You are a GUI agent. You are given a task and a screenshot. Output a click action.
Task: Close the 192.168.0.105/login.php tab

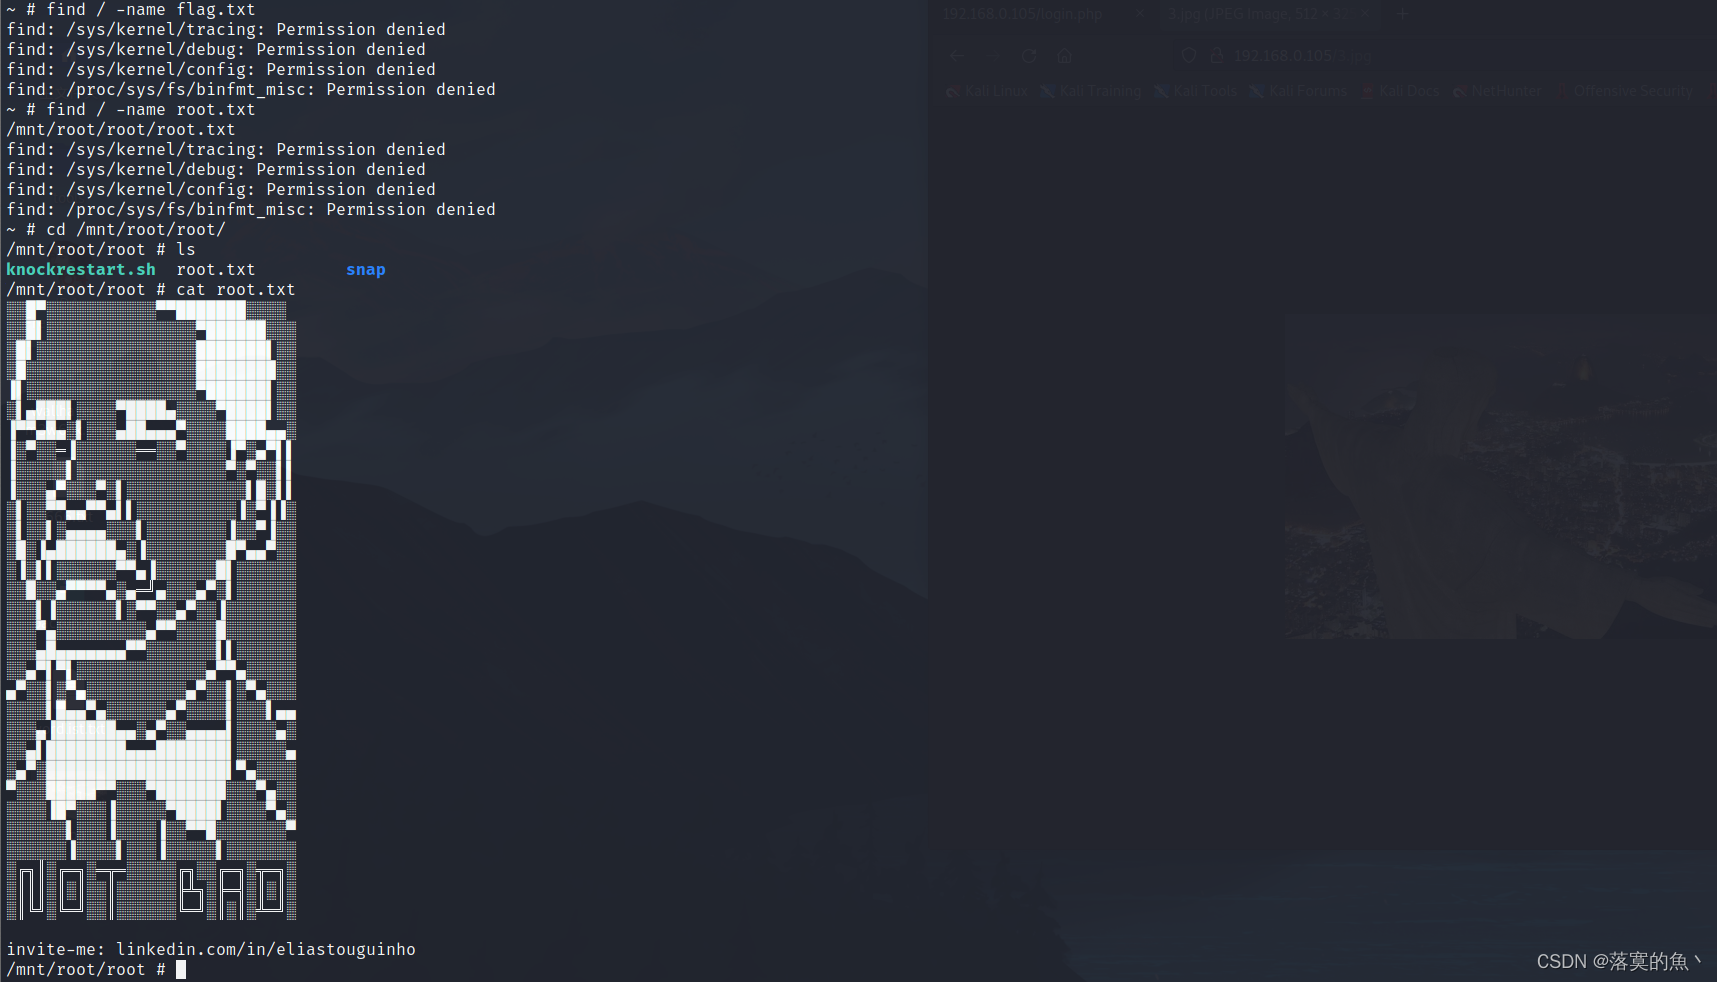pos(1139,15)
